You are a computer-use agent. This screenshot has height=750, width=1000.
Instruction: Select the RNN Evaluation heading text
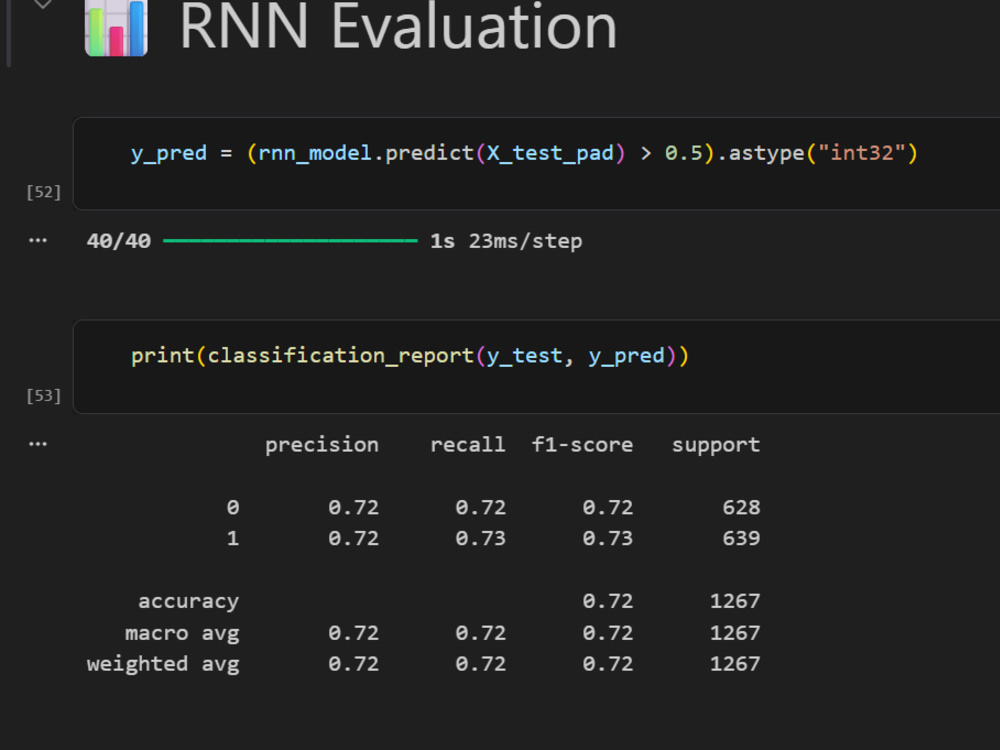399,27
